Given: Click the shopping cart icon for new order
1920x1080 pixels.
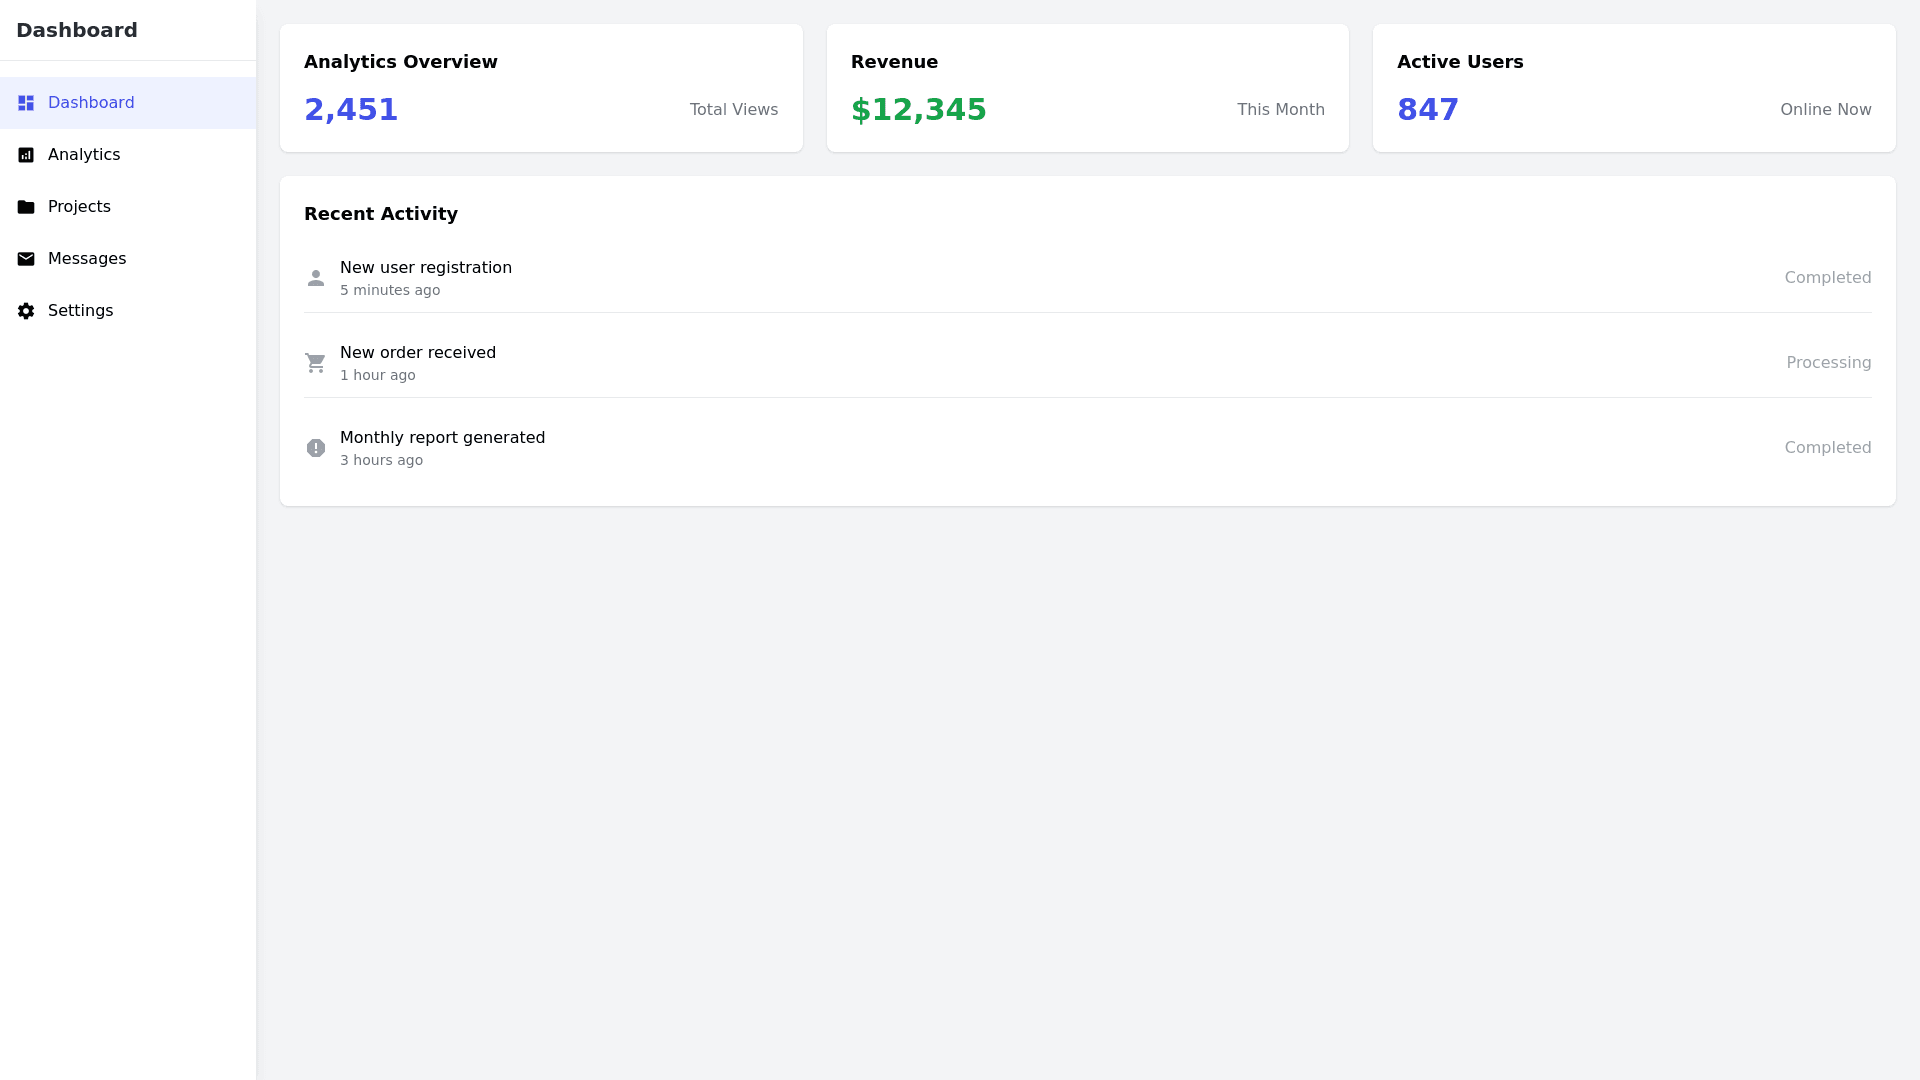Looking at the screenshot, I should coord(316,363).
